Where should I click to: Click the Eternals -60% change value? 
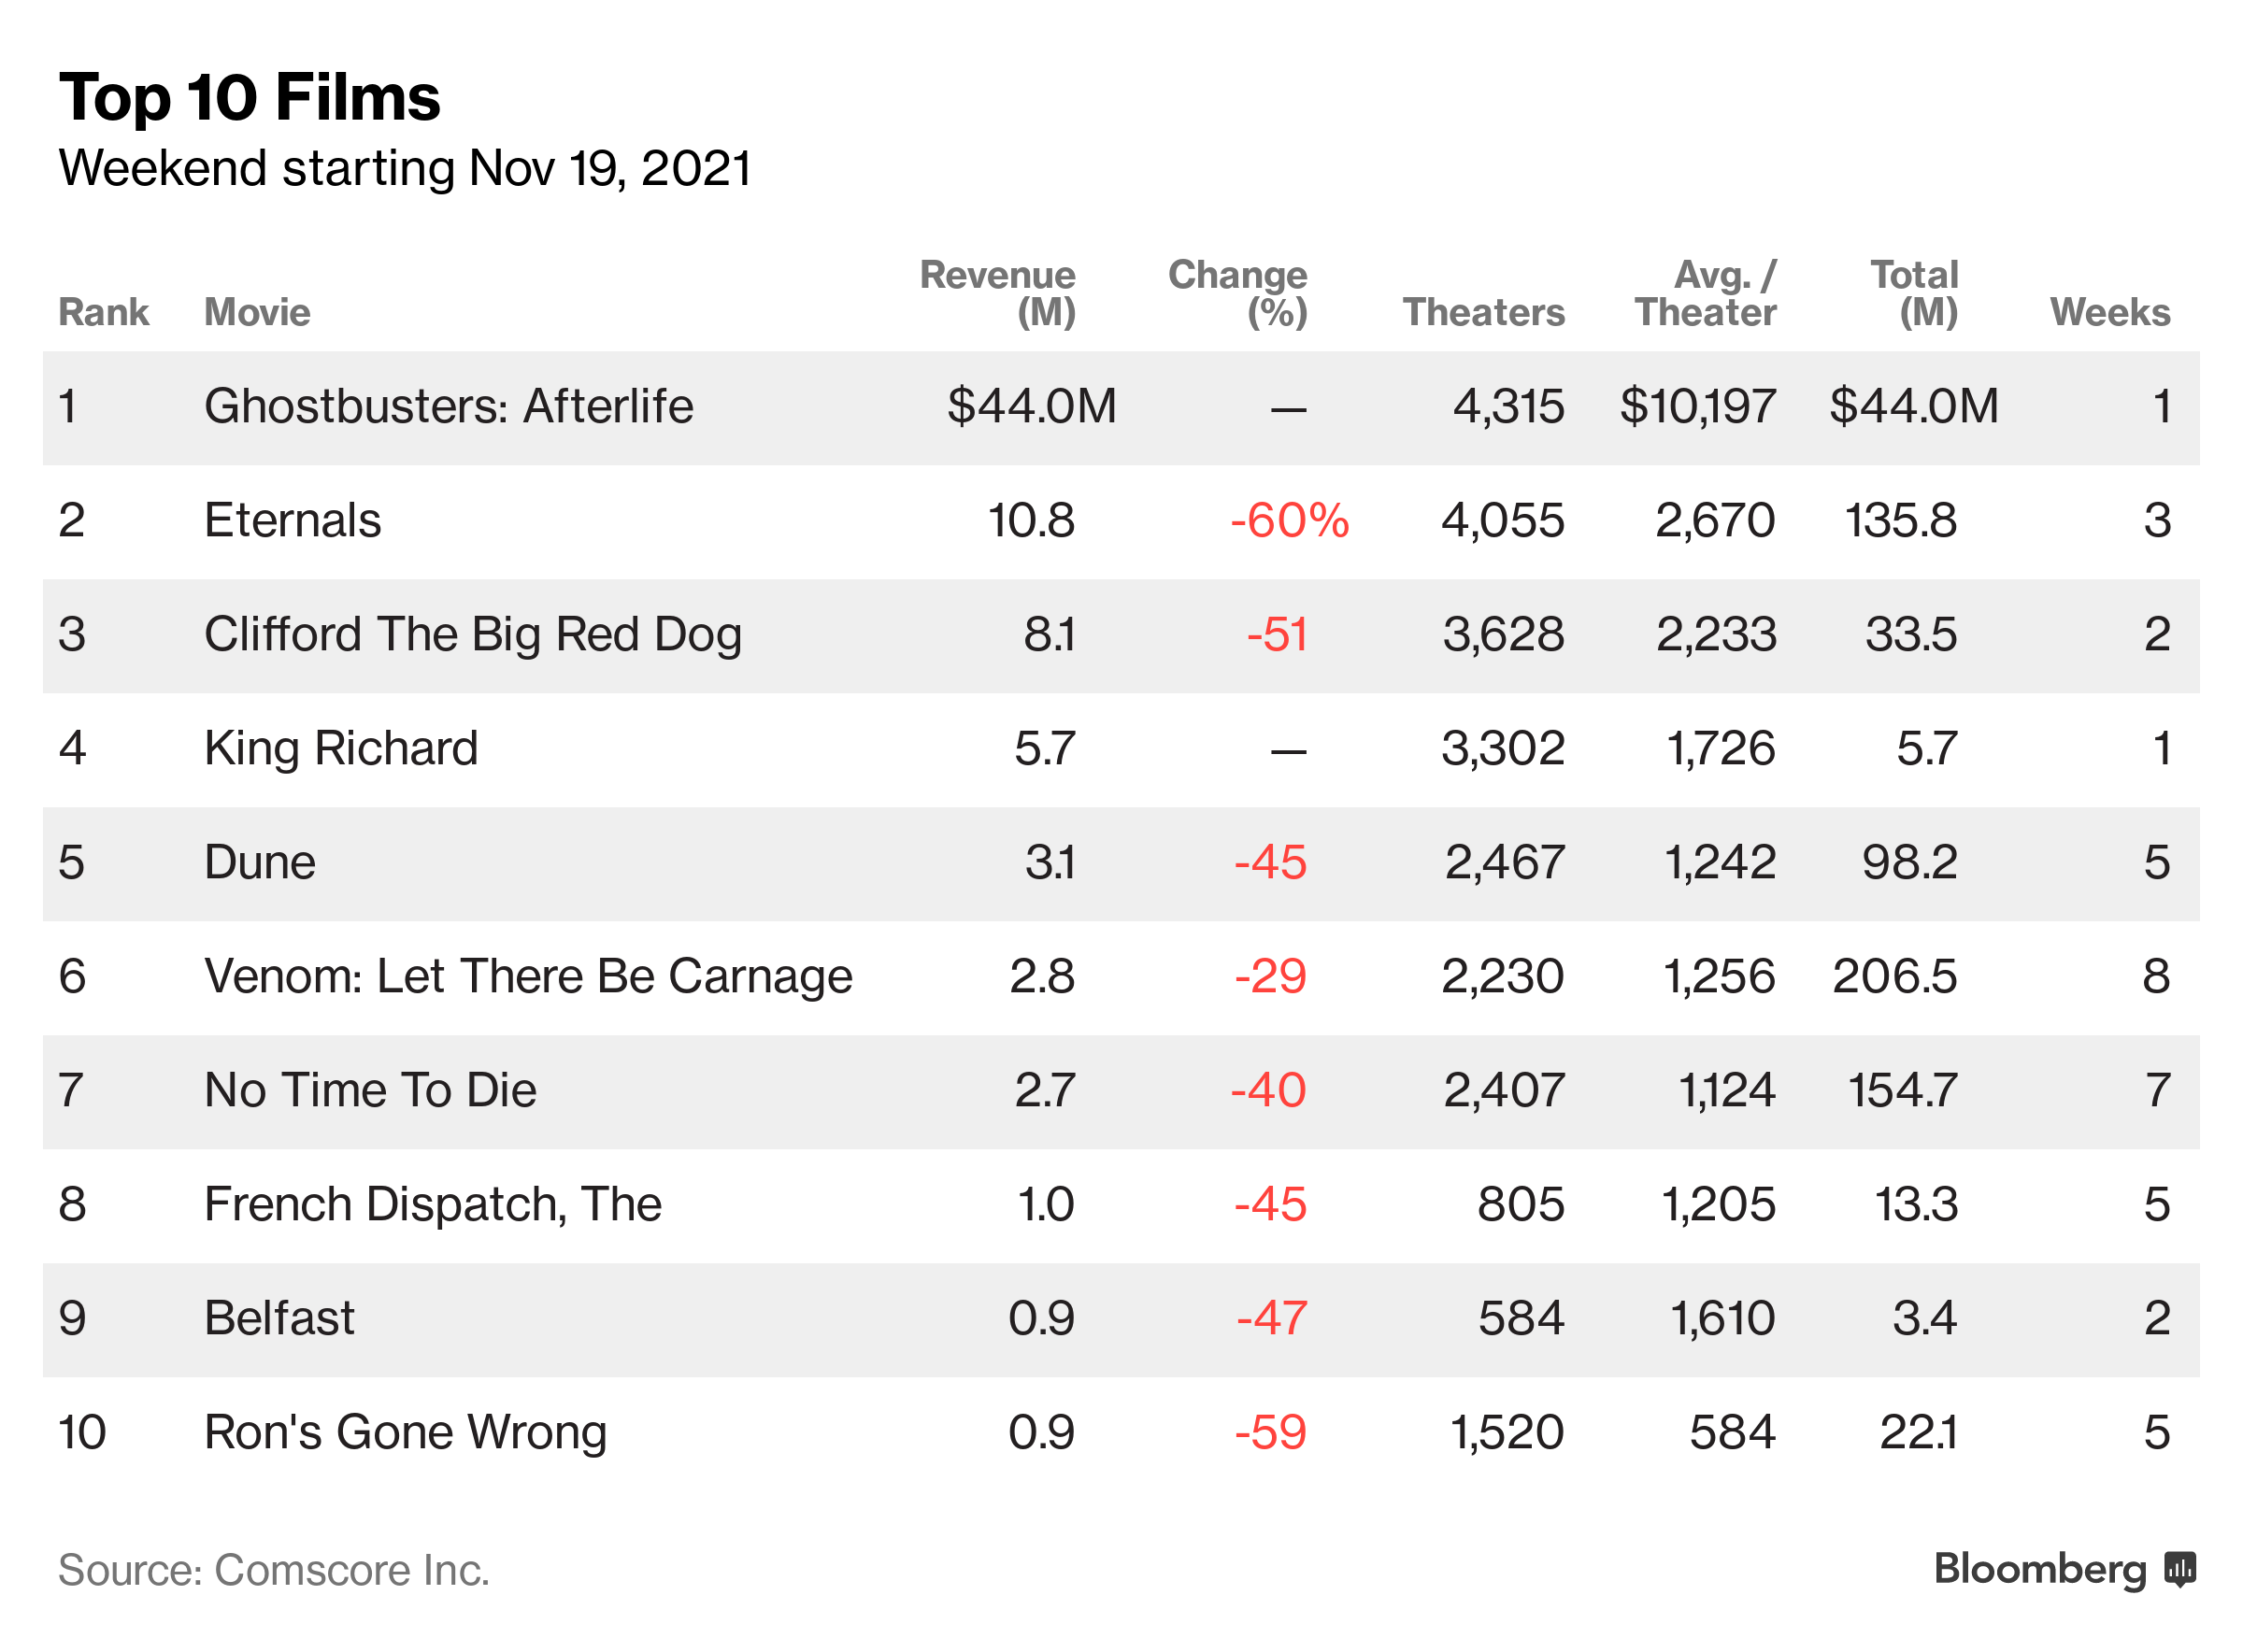click(x=1289, y=520)
